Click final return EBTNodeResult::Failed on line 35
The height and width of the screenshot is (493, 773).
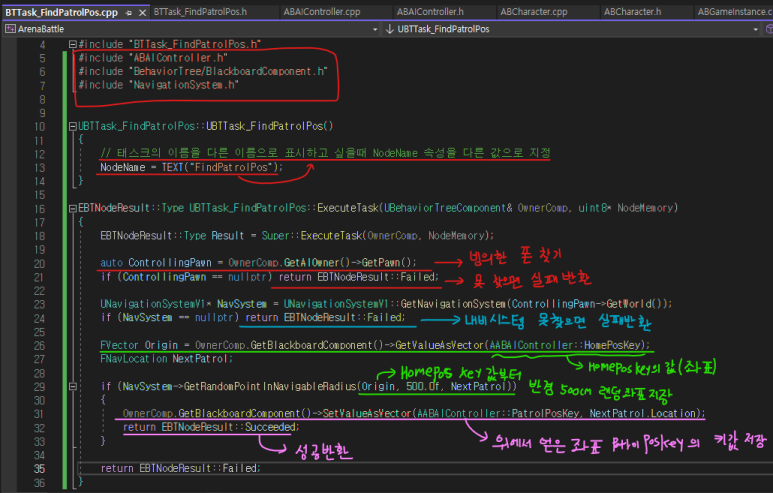[180, 468]
